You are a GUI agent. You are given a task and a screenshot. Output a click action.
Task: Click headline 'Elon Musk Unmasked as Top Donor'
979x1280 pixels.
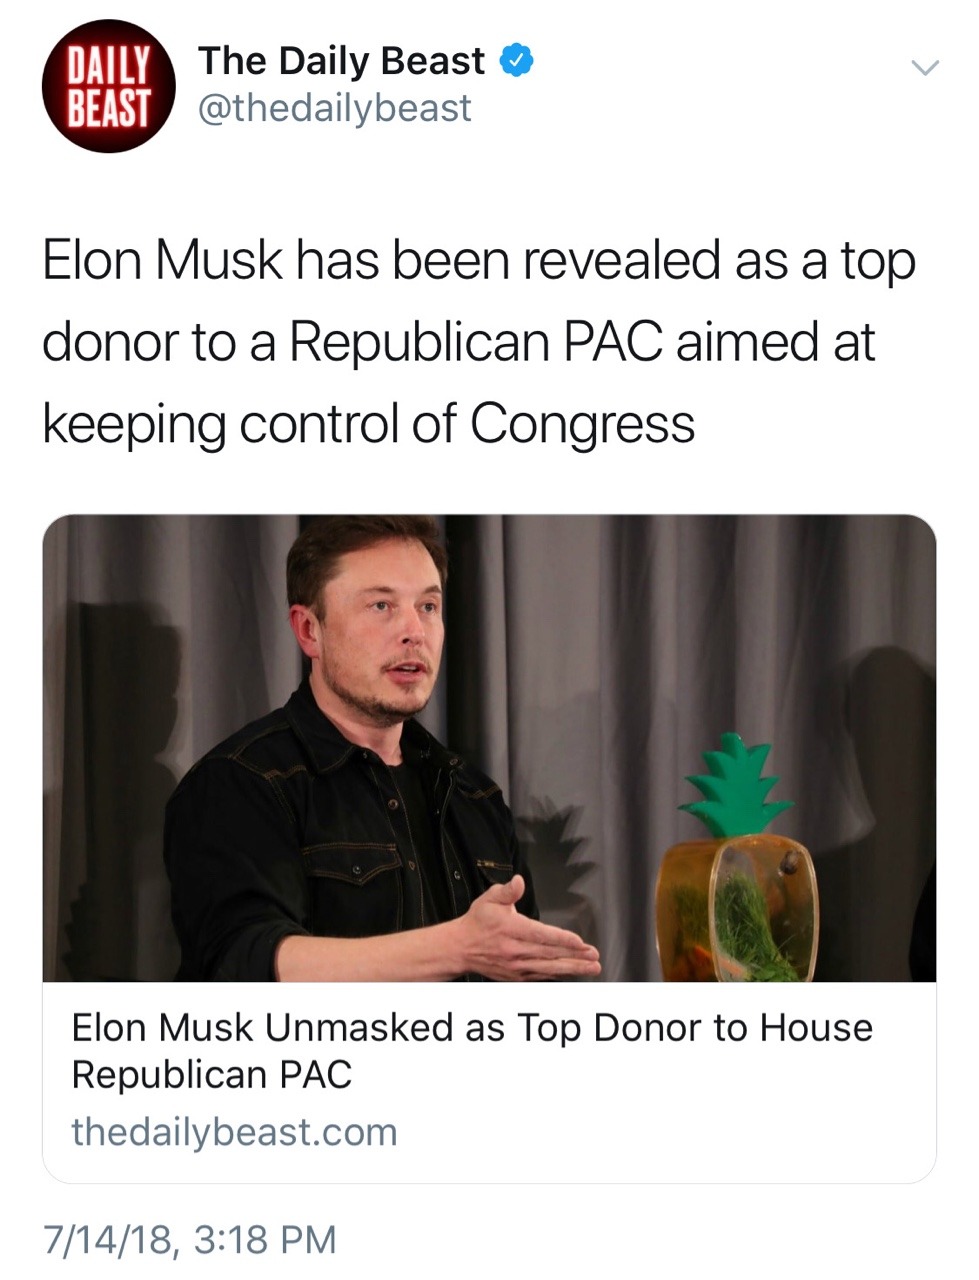point(472,1027)
